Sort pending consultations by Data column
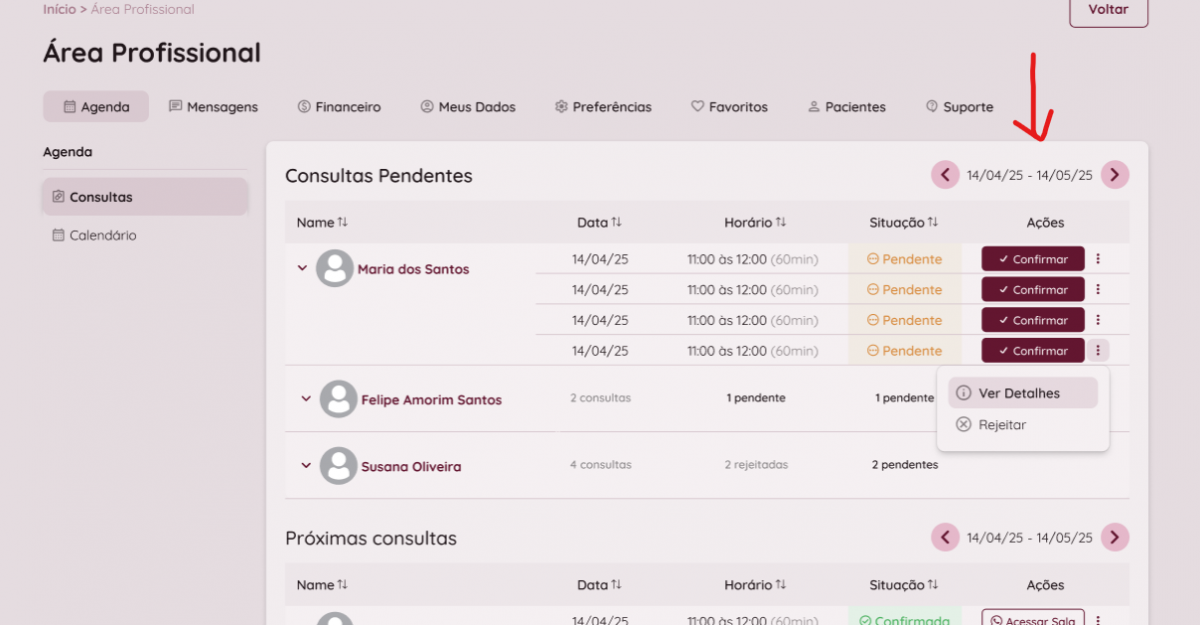The width and height of the screenshot is (1200, 625). 599,222
